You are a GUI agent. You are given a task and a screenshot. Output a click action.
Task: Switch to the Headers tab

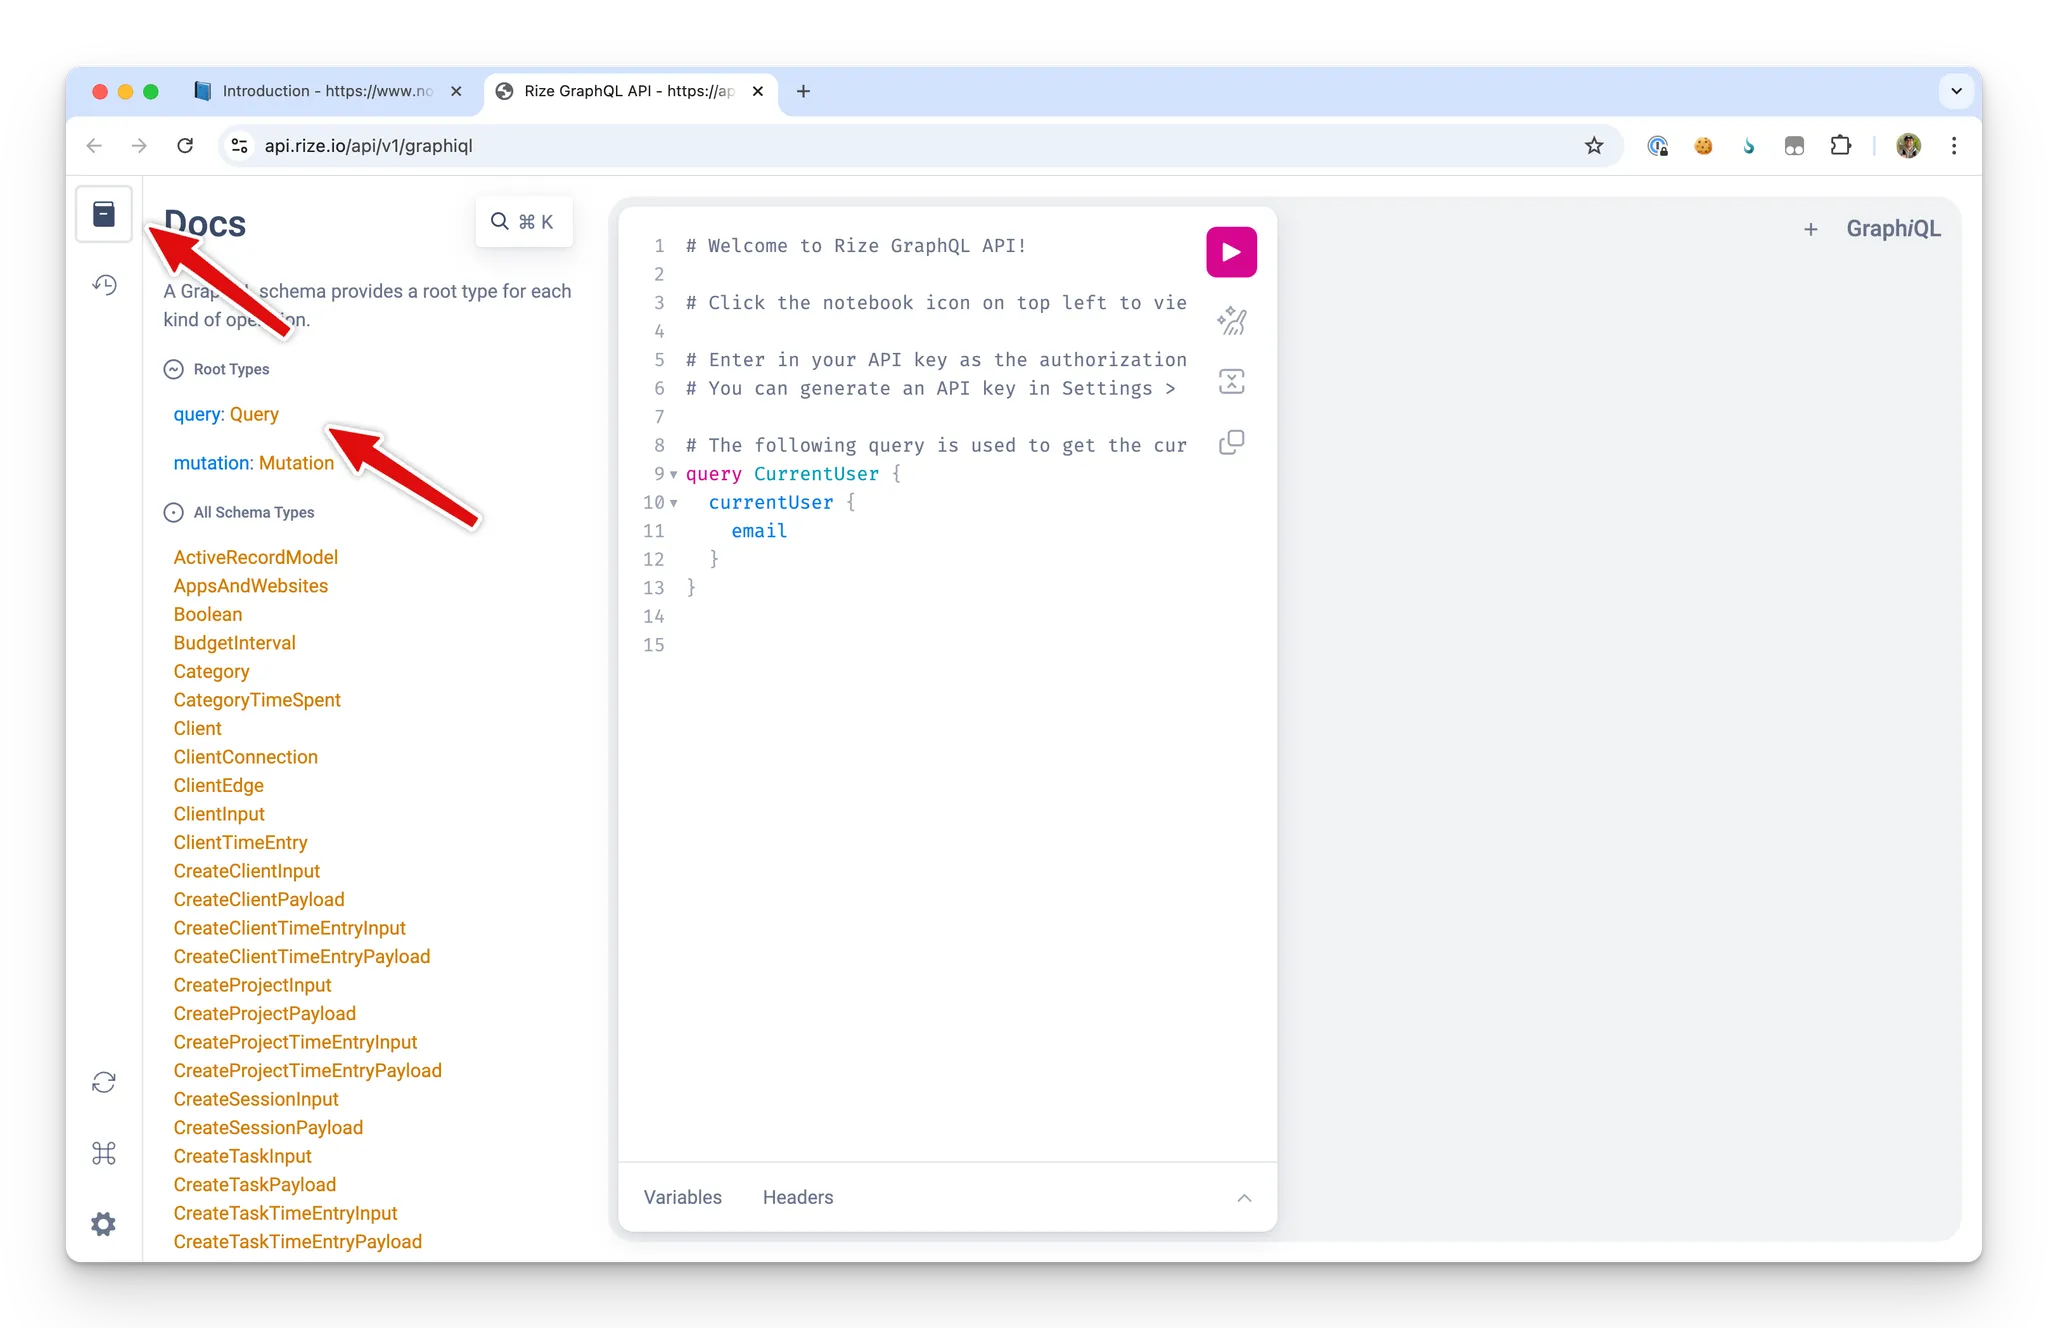point(797,1197)
